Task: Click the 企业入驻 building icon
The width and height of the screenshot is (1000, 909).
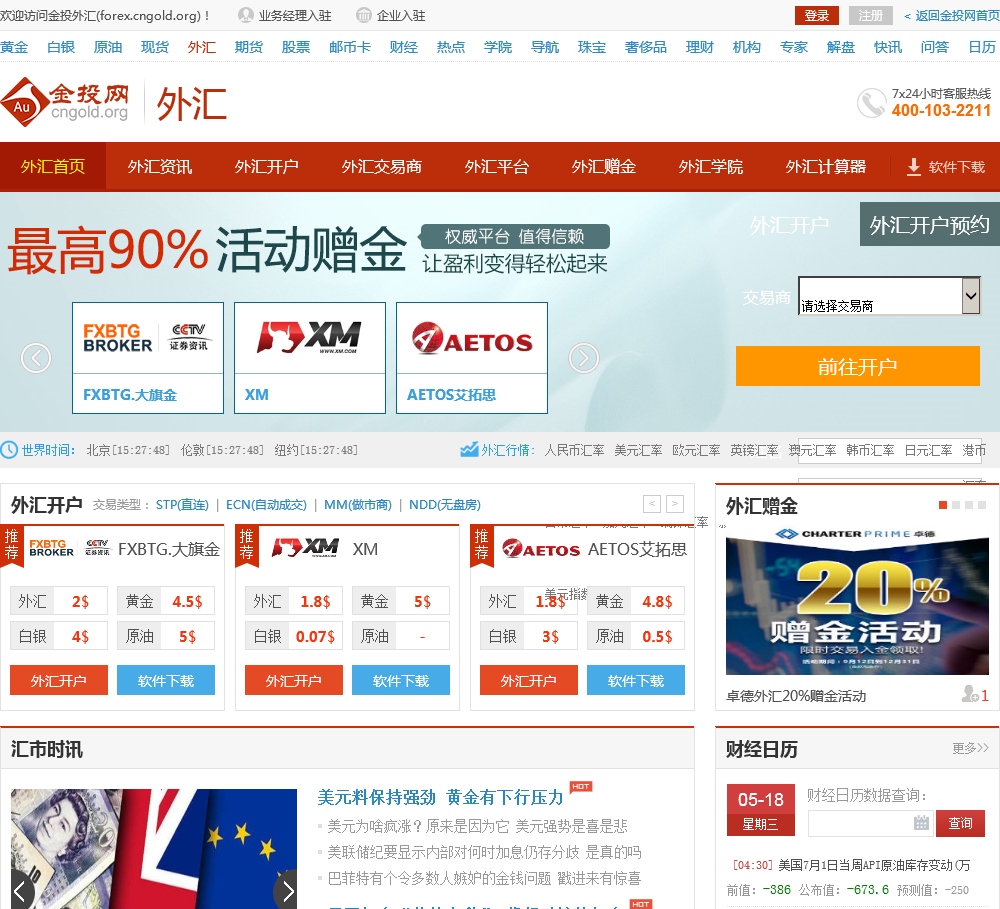Action: point(364,15)
